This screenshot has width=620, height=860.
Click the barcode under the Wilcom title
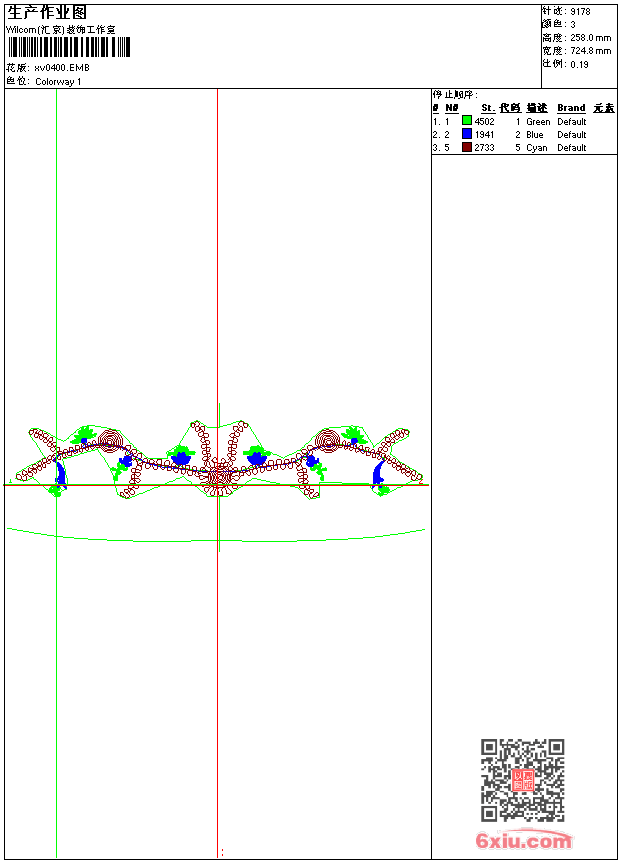tap(69, 47)
